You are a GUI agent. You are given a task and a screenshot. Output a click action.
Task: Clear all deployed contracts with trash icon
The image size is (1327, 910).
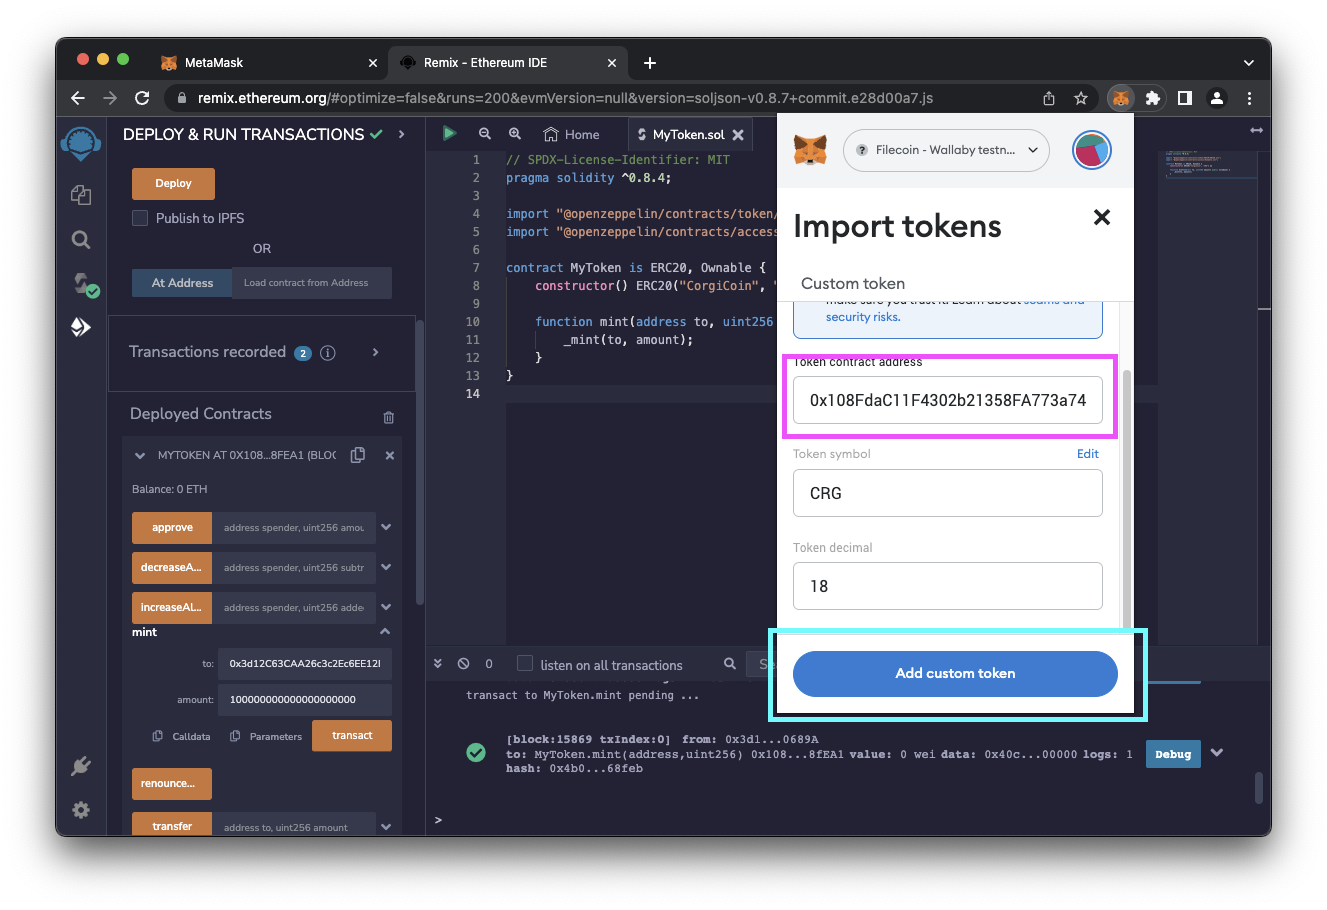[389, 417]
